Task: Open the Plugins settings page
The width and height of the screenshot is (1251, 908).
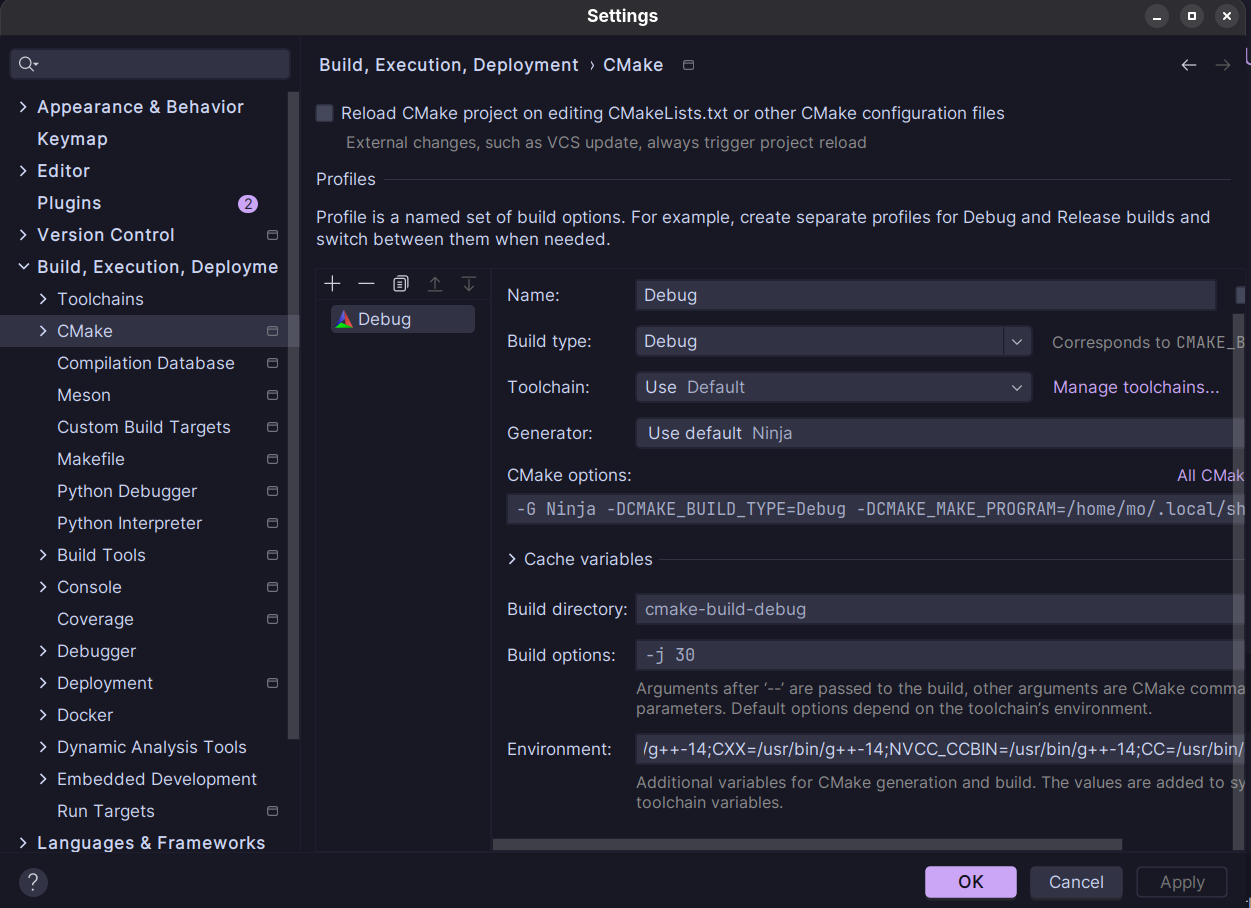Action: click(69, 203)
